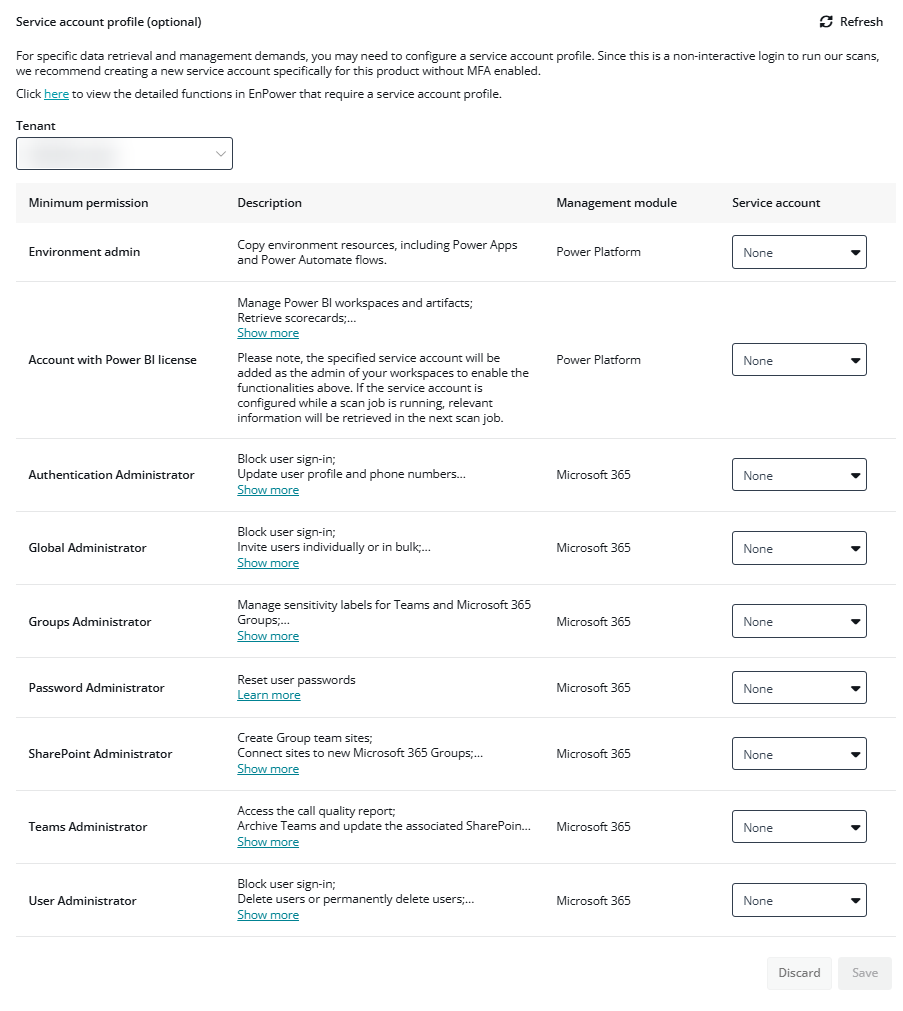903x1011 pixels.
Task: Expand Show more under Authentication Administrator
Action: (267, 489)
